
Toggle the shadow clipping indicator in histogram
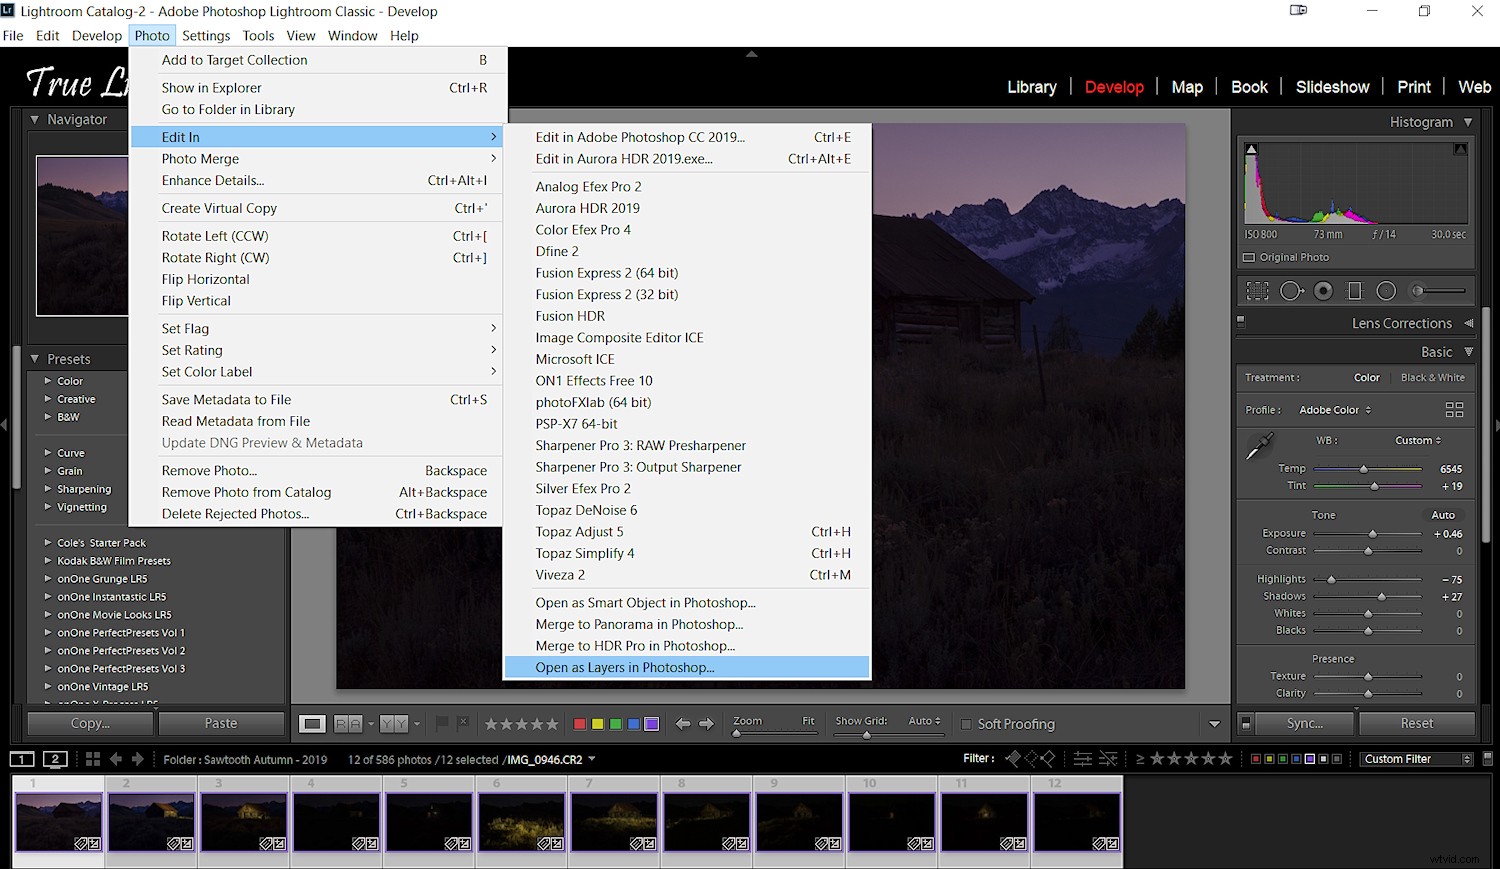(x=1251, y=149)
